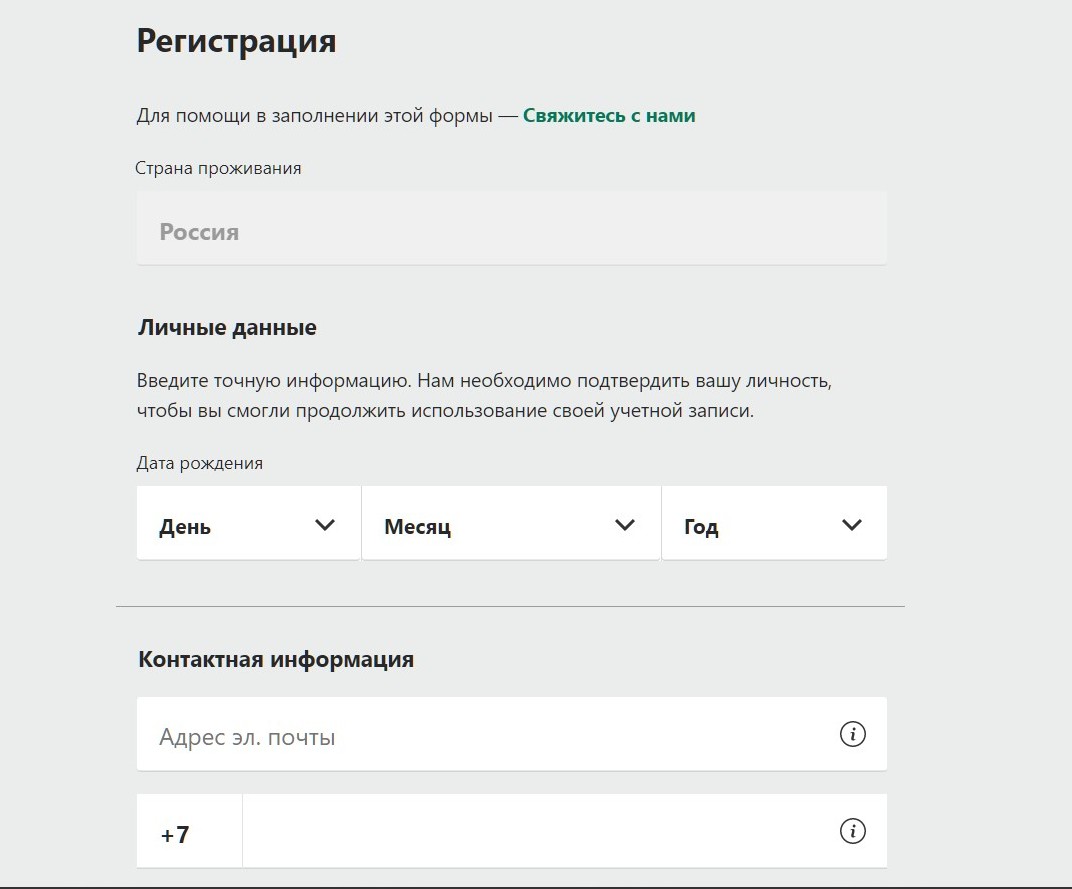Select the +7 country code box

pos(189,831)
